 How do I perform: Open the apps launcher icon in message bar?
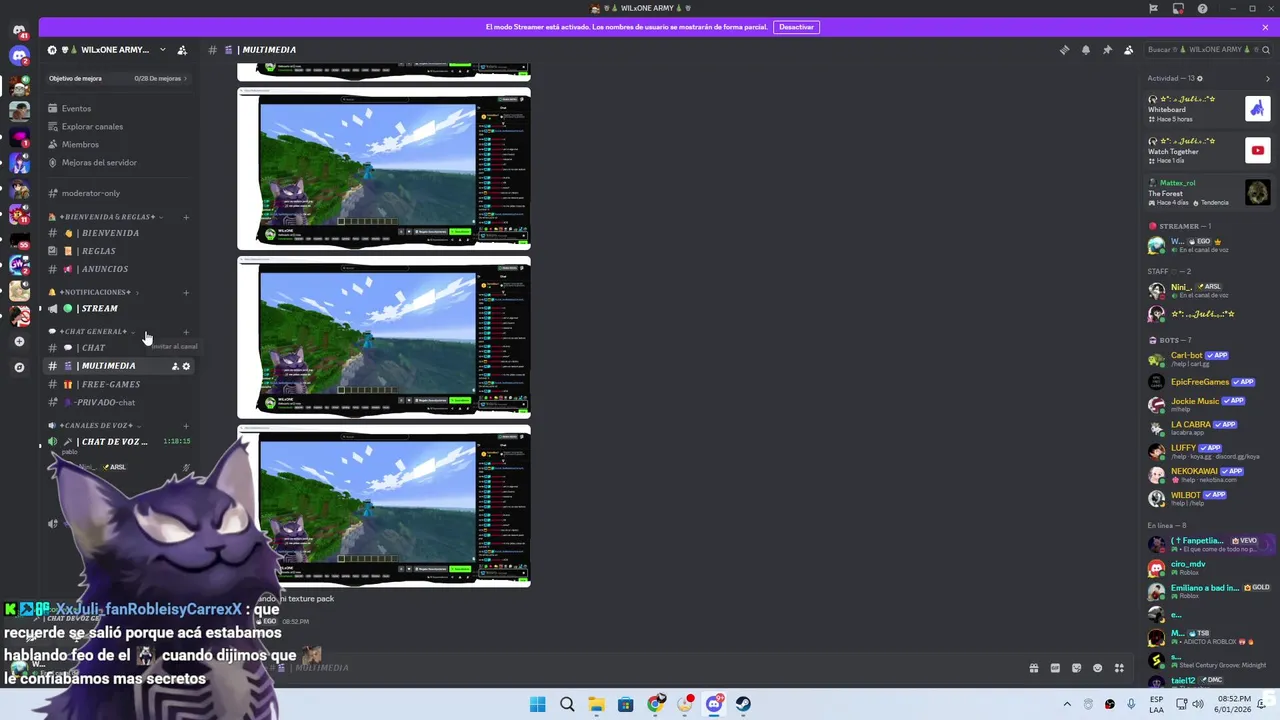pos(1120,668)
